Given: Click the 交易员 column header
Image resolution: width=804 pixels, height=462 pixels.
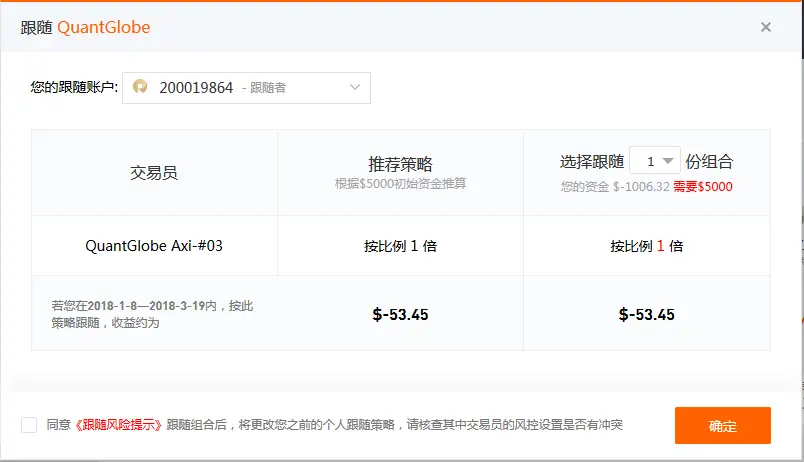Looking at the screenshot, I should (154, 173).
